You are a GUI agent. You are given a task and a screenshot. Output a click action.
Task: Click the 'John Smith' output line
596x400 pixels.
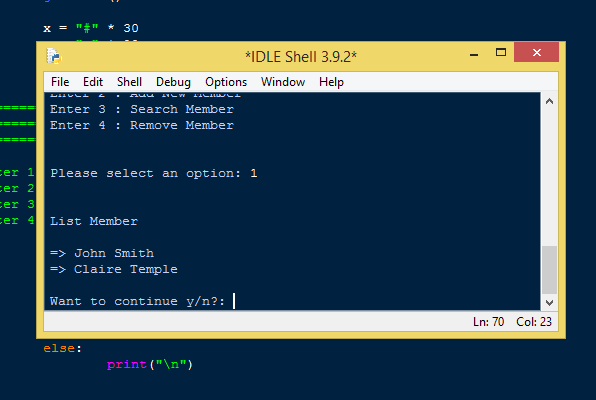[102, 253]
